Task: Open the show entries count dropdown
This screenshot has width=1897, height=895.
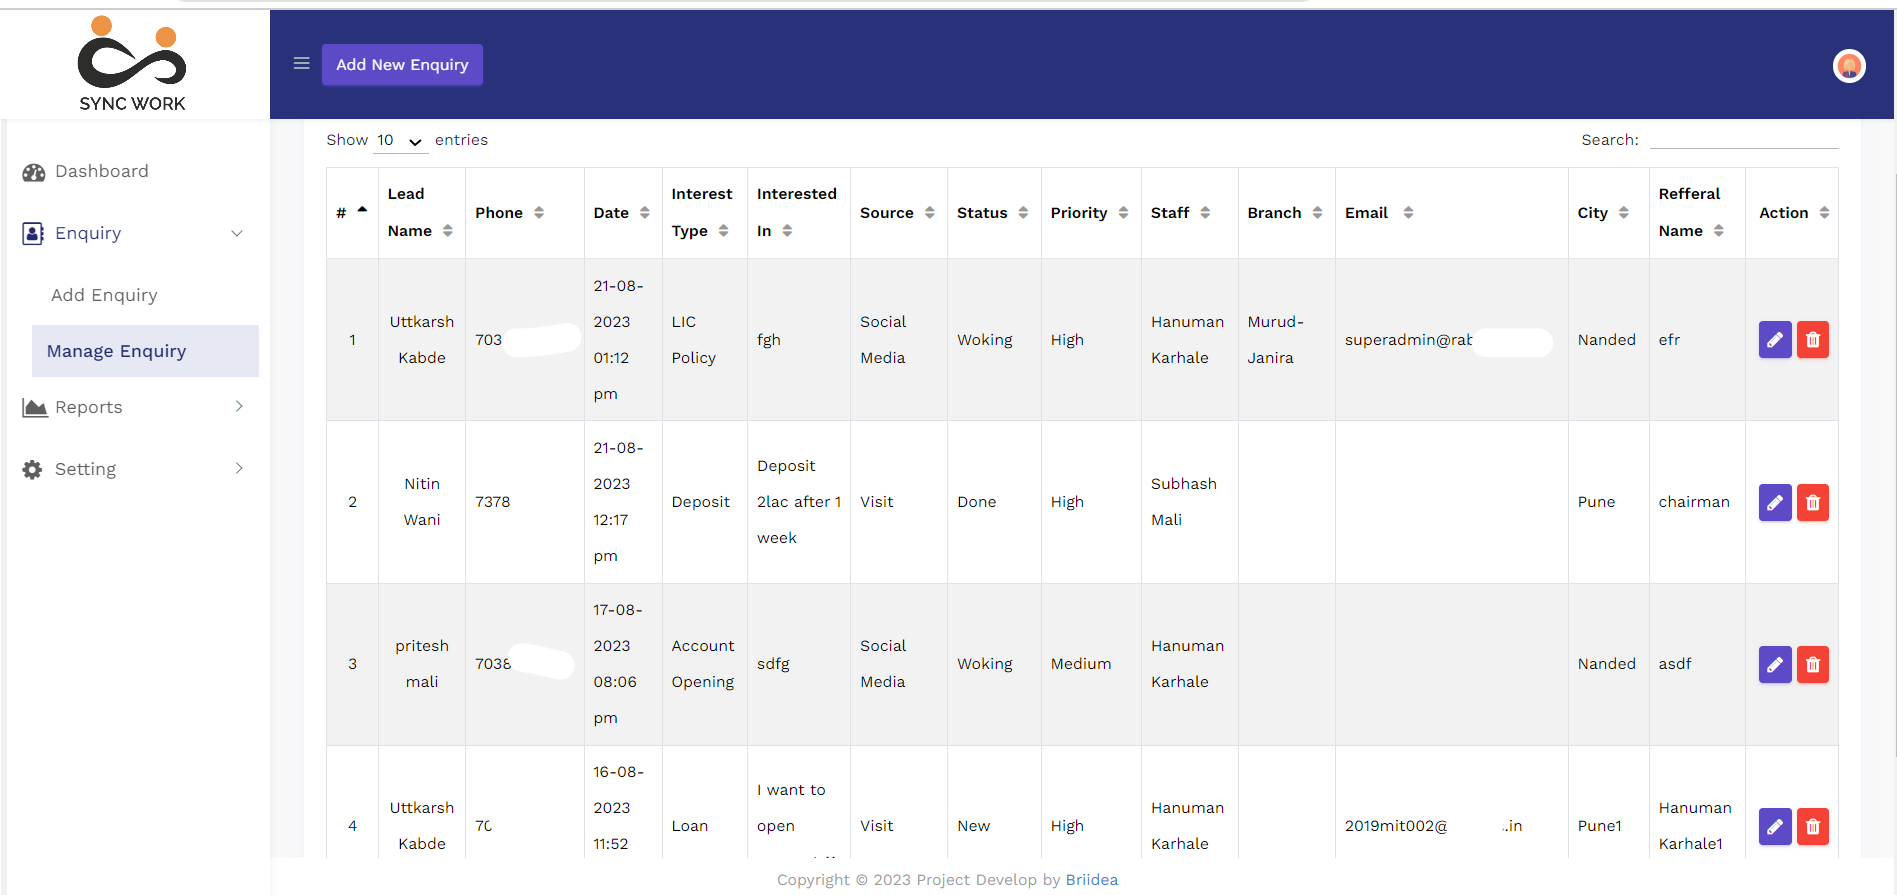Action: [x=400, y=141]
